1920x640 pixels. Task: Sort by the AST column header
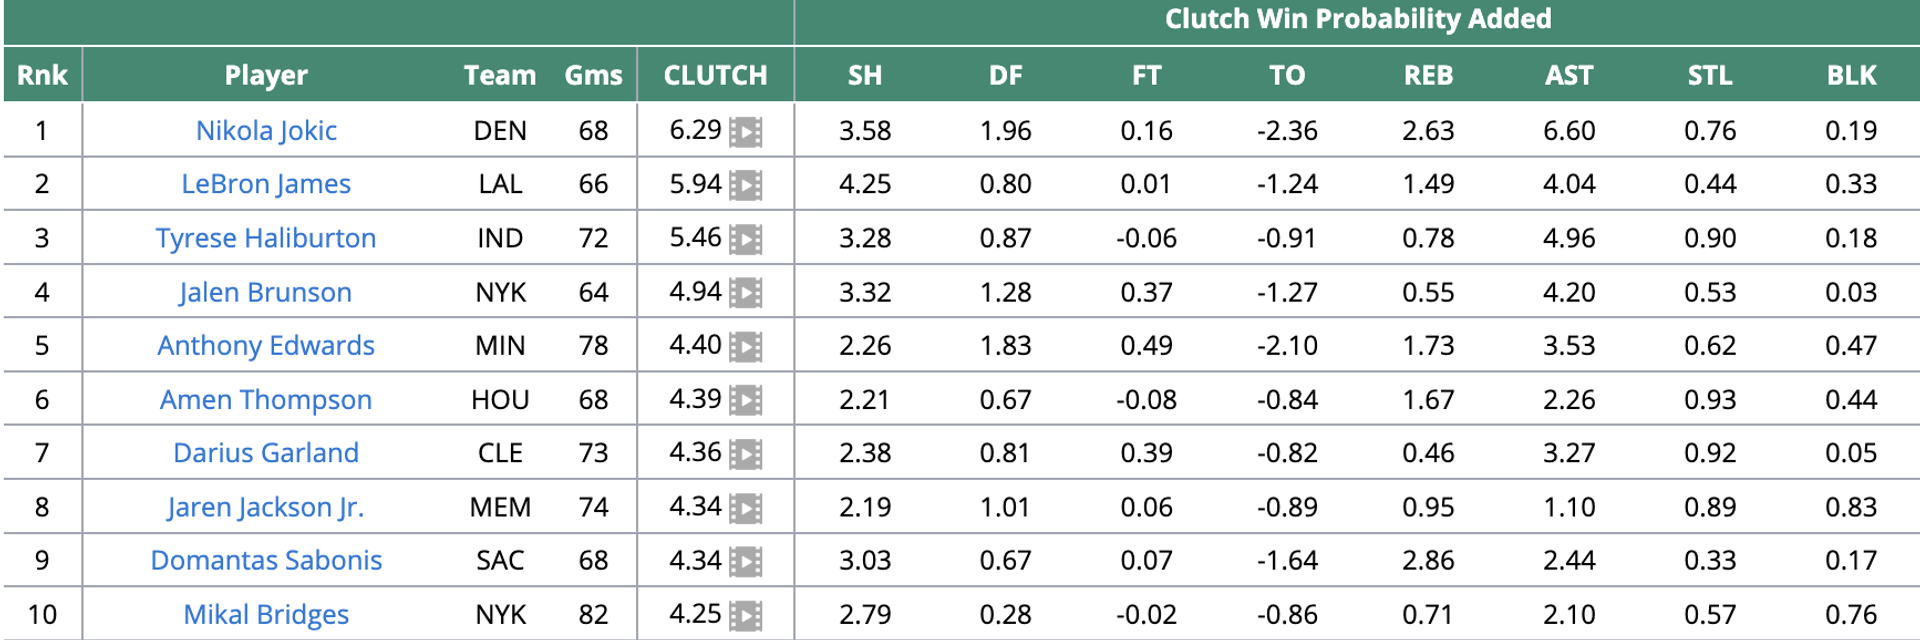pyautogui.click(x=1569, y=75)
